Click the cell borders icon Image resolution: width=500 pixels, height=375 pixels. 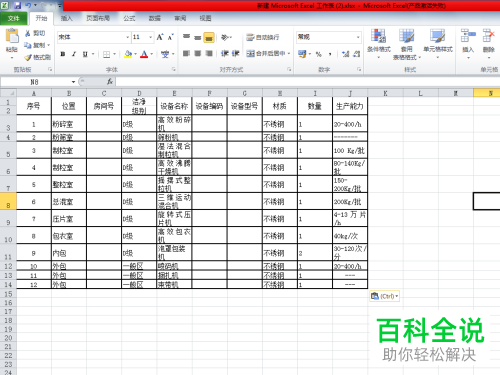point(107,54)
